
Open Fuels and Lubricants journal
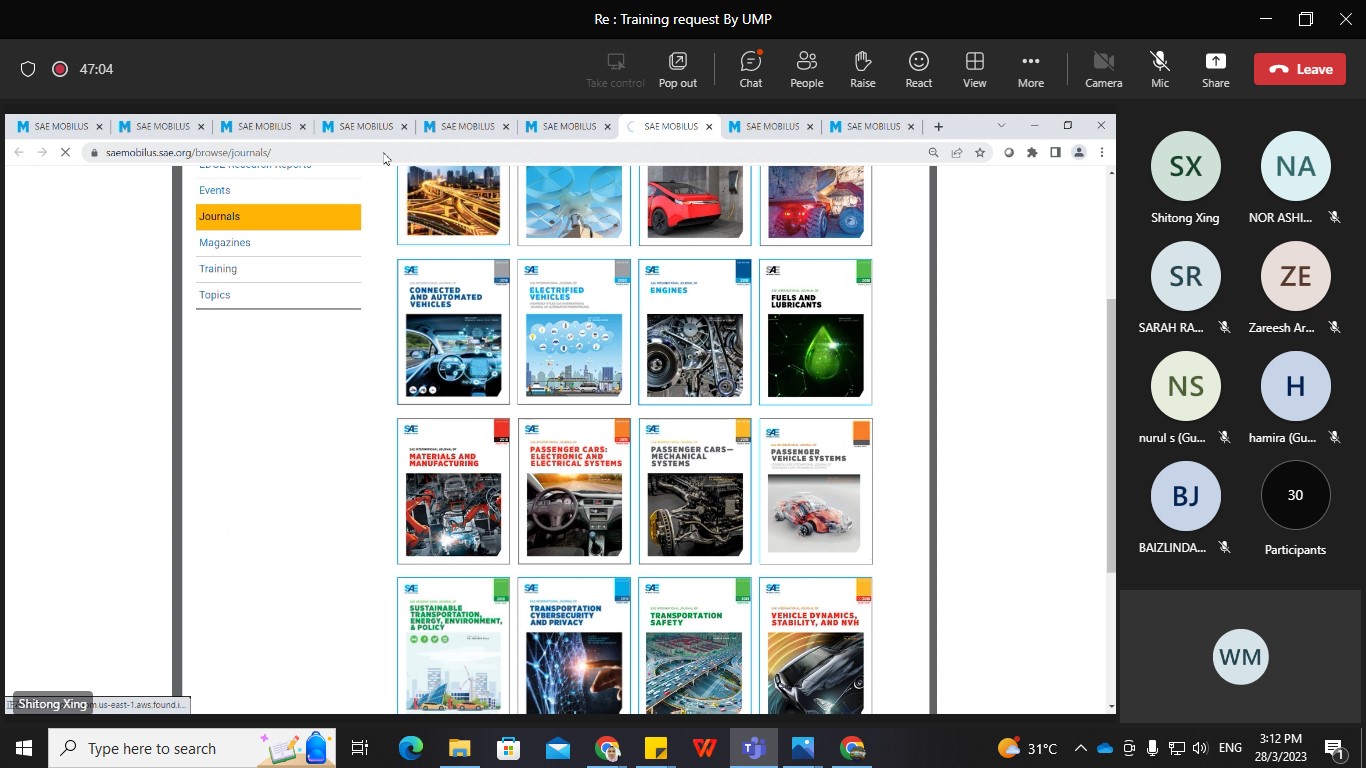click(816, 332)
